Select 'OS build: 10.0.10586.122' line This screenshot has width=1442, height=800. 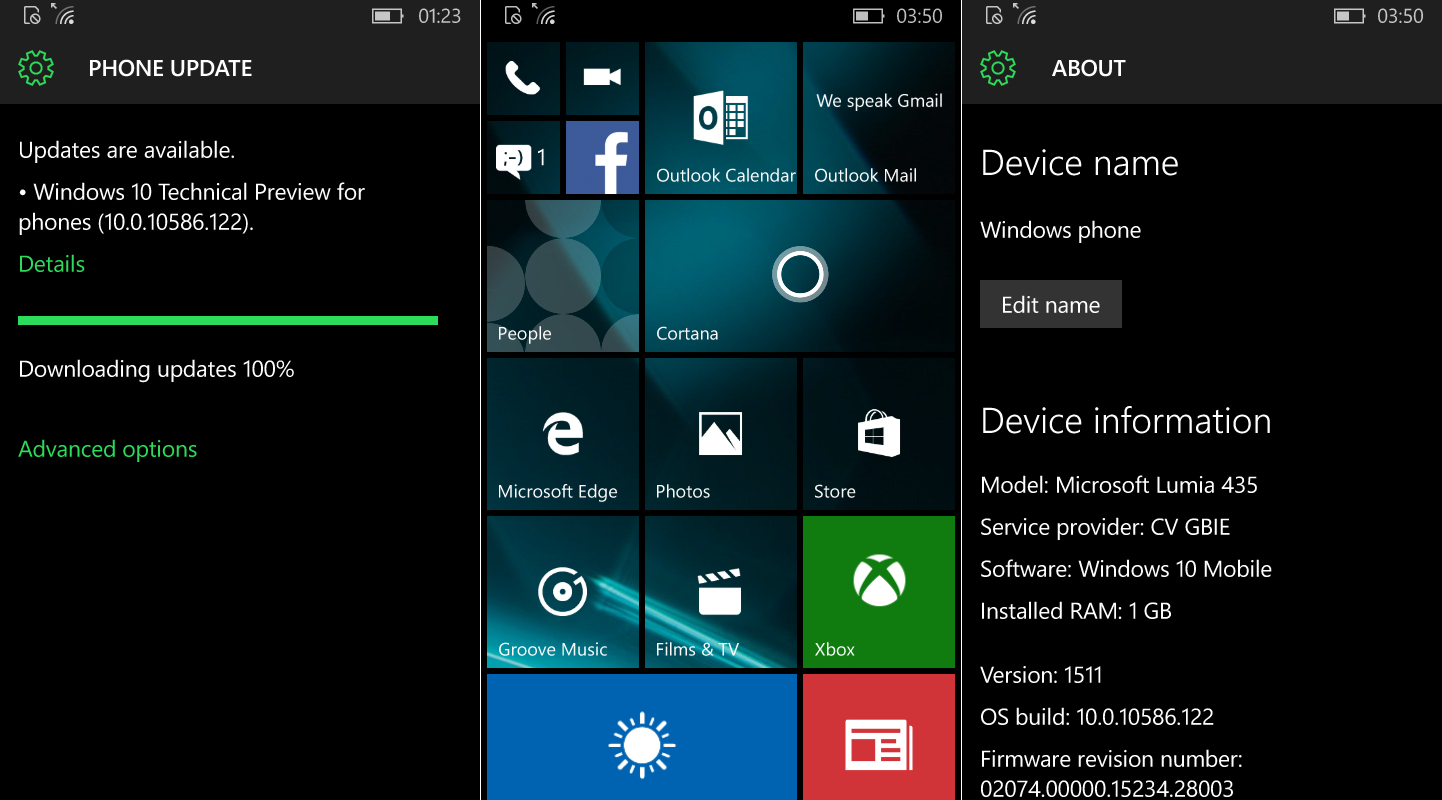[x=1097, y=717]
